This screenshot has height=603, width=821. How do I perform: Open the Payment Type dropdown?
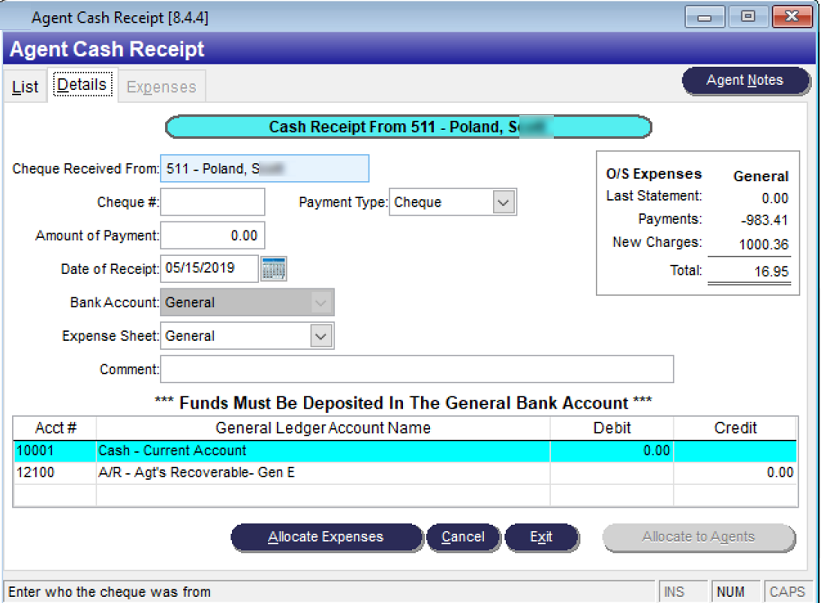click(505, 202)
